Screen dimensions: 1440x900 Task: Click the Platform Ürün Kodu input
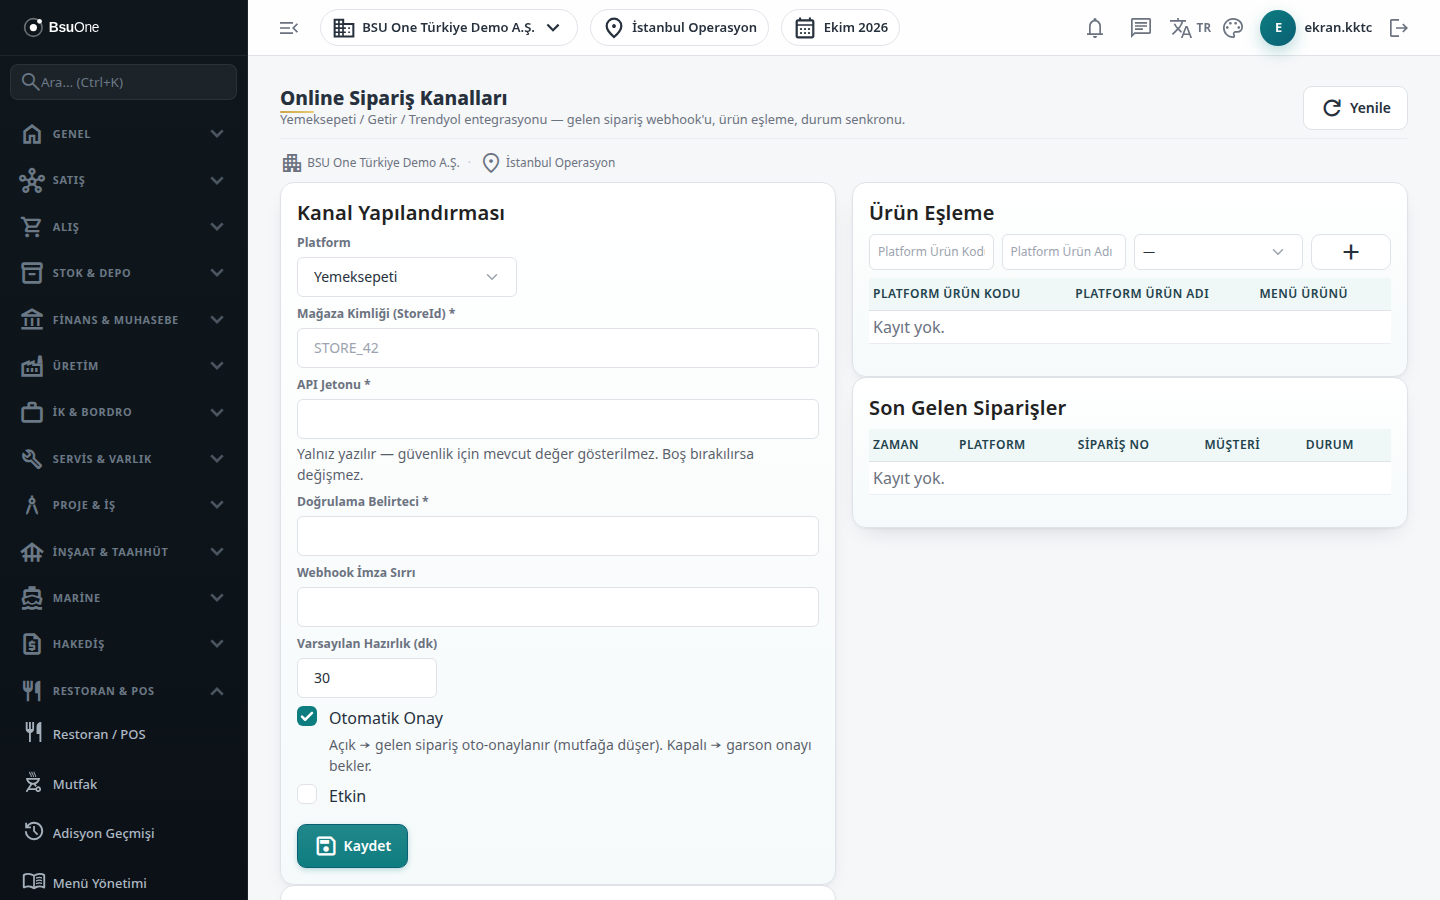931,252
